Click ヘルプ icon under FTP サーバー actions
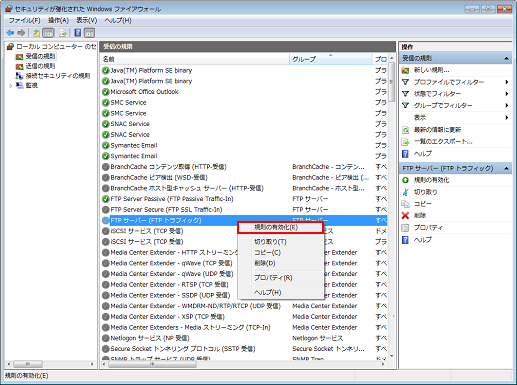 (405, 240)
